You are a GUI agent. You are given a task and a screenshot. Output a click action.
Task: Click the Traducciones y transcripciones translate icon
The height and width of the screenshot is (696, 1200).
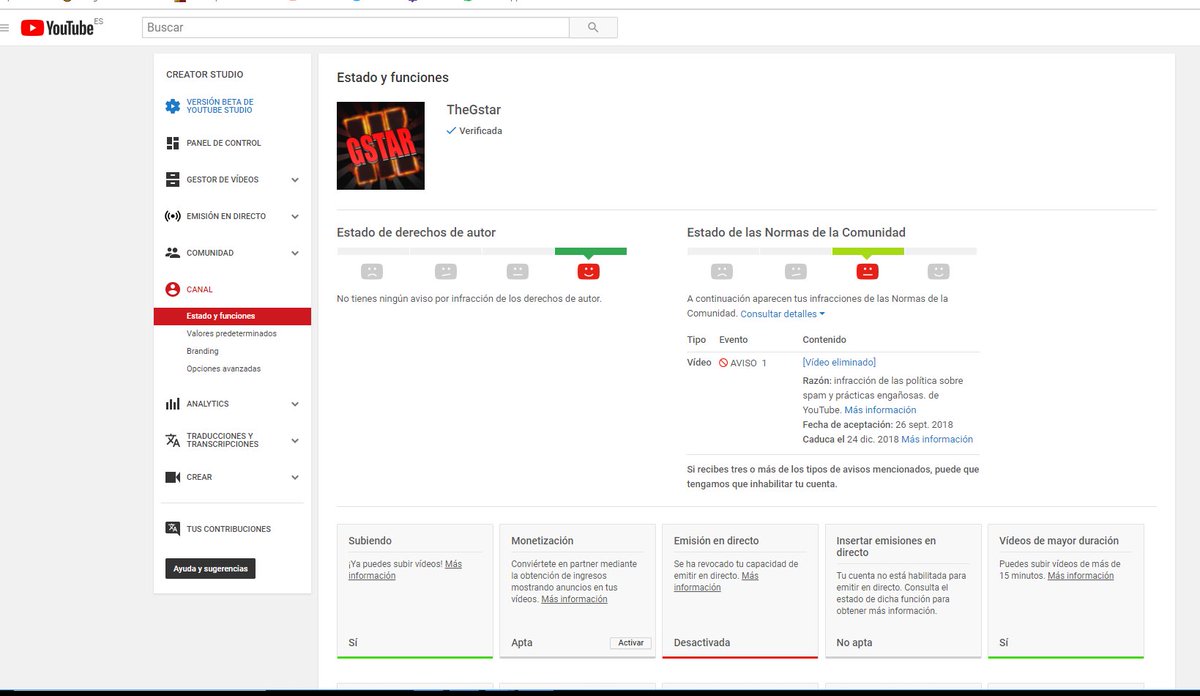(172, 440)
